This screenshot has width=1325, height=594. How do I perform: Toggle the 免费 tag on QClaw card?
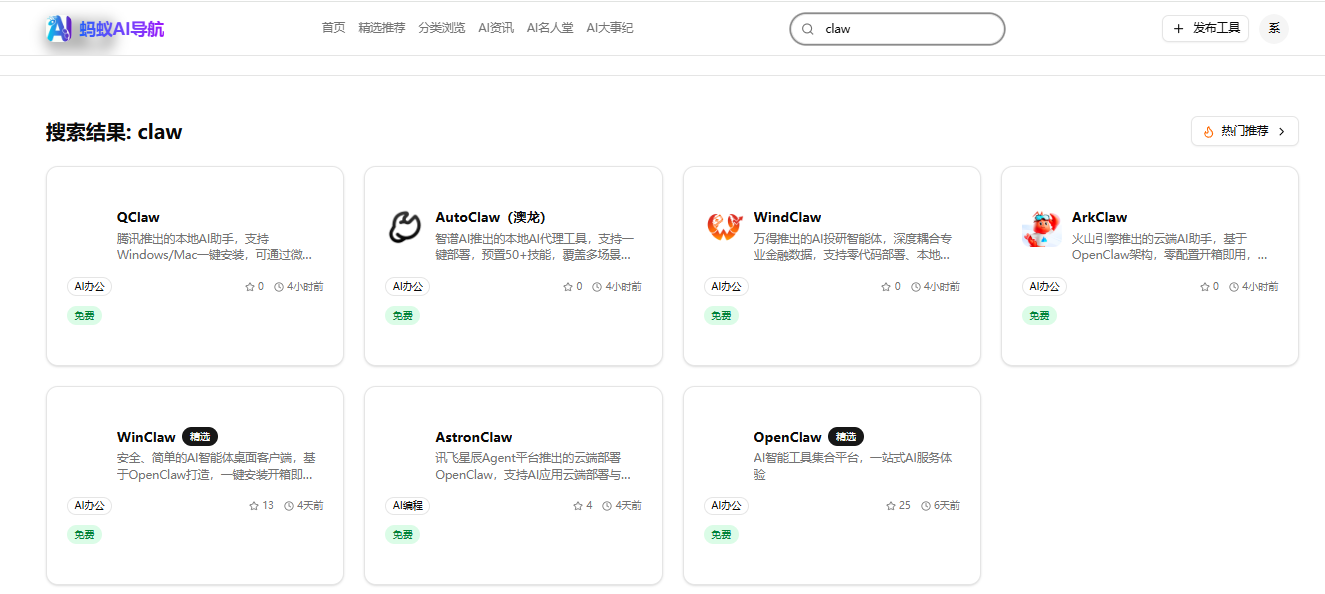tap(84, 314)
